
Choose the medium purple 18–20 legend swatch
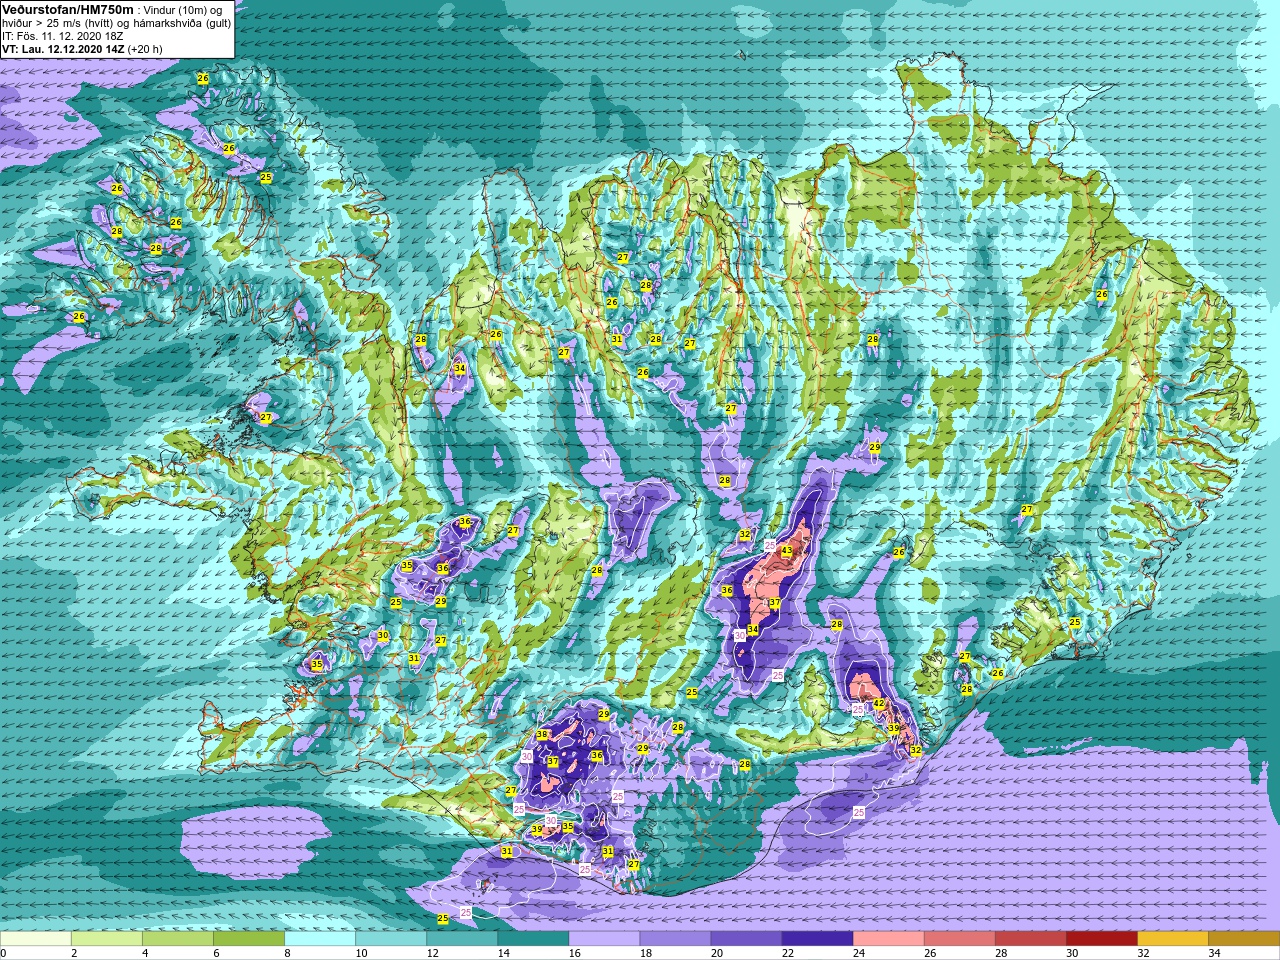[675, 939]
